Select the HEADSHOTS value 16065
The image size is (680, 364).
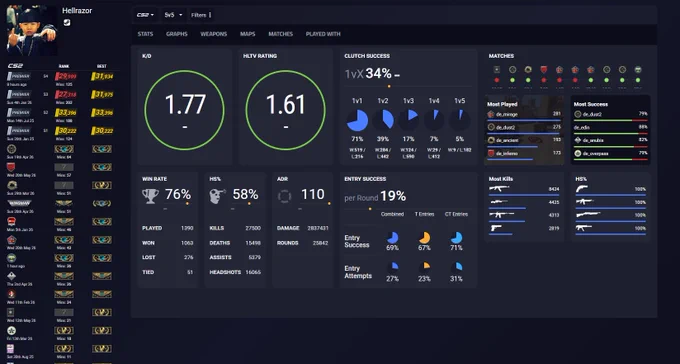253,272
